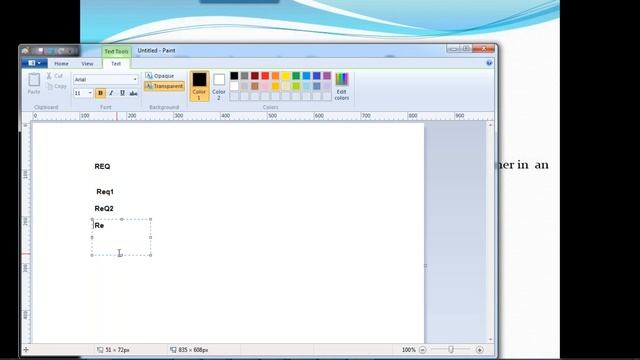
Task: Pick the red palette swatch
Action: (265, 76)
